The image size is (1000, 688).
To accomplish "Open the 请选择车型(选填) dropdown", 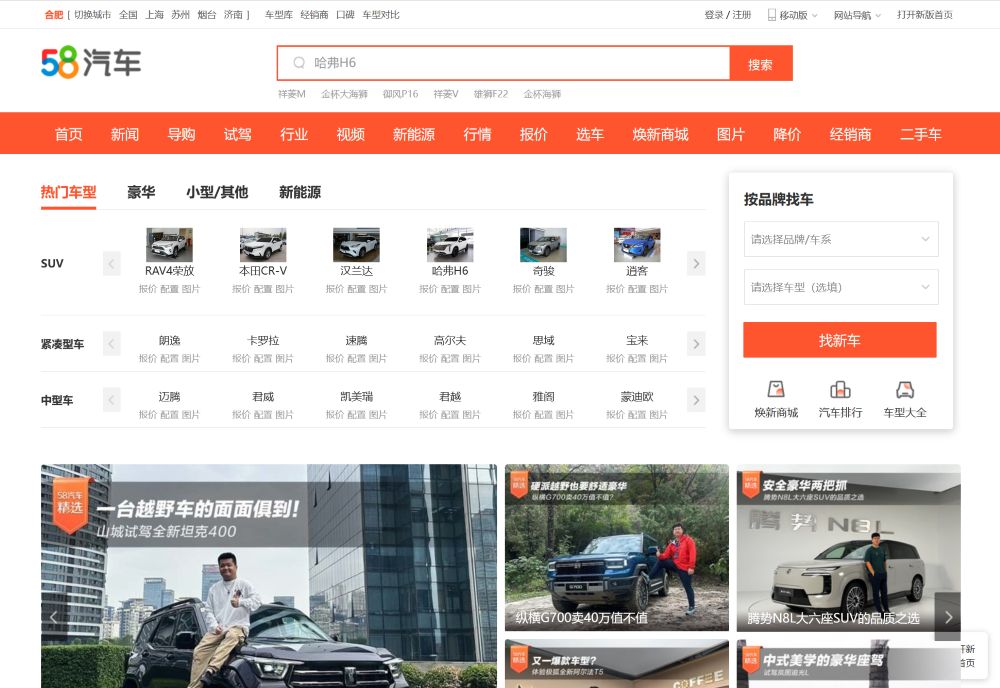I will pyautogui.click(x=840, y=287).
